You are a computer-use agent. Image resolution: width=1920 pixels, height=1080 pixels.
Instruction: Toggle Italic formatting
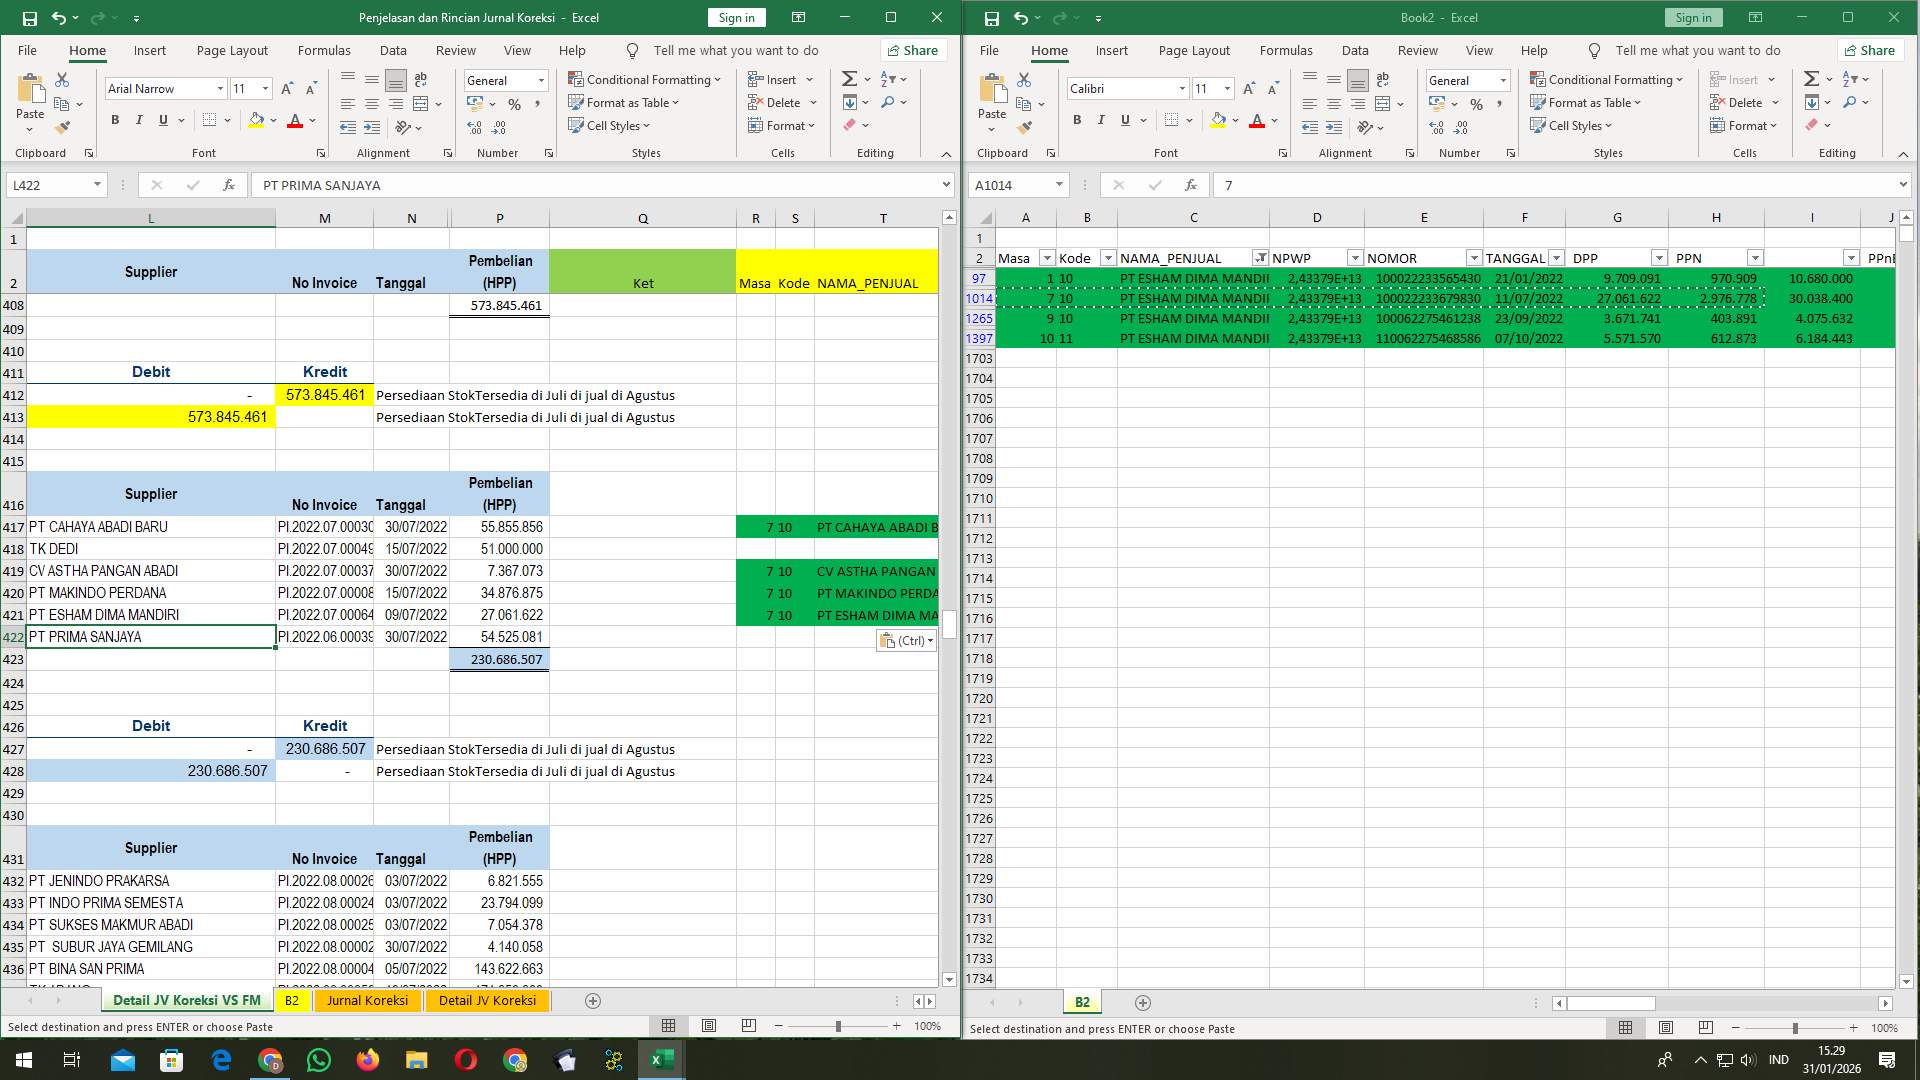coord(140,119)
